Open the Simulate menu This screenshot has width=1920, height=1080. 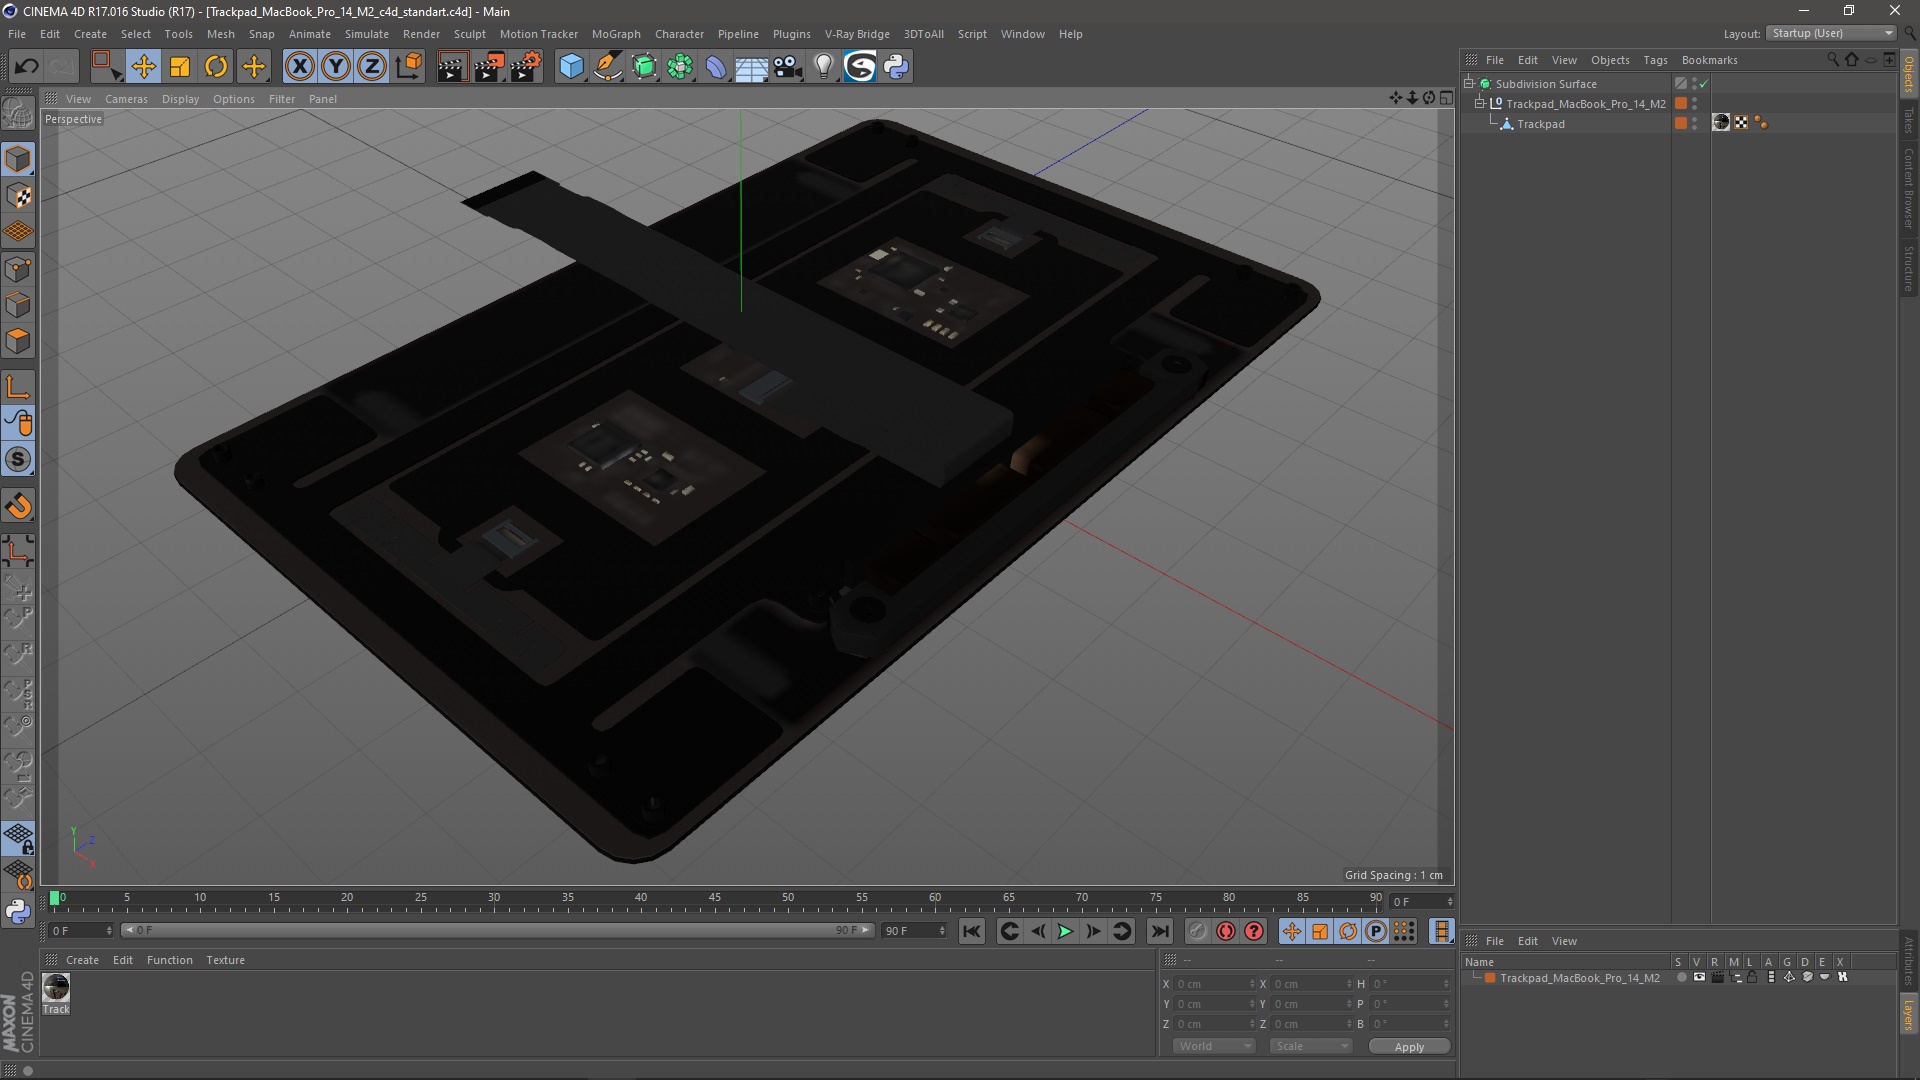(367, 34)
